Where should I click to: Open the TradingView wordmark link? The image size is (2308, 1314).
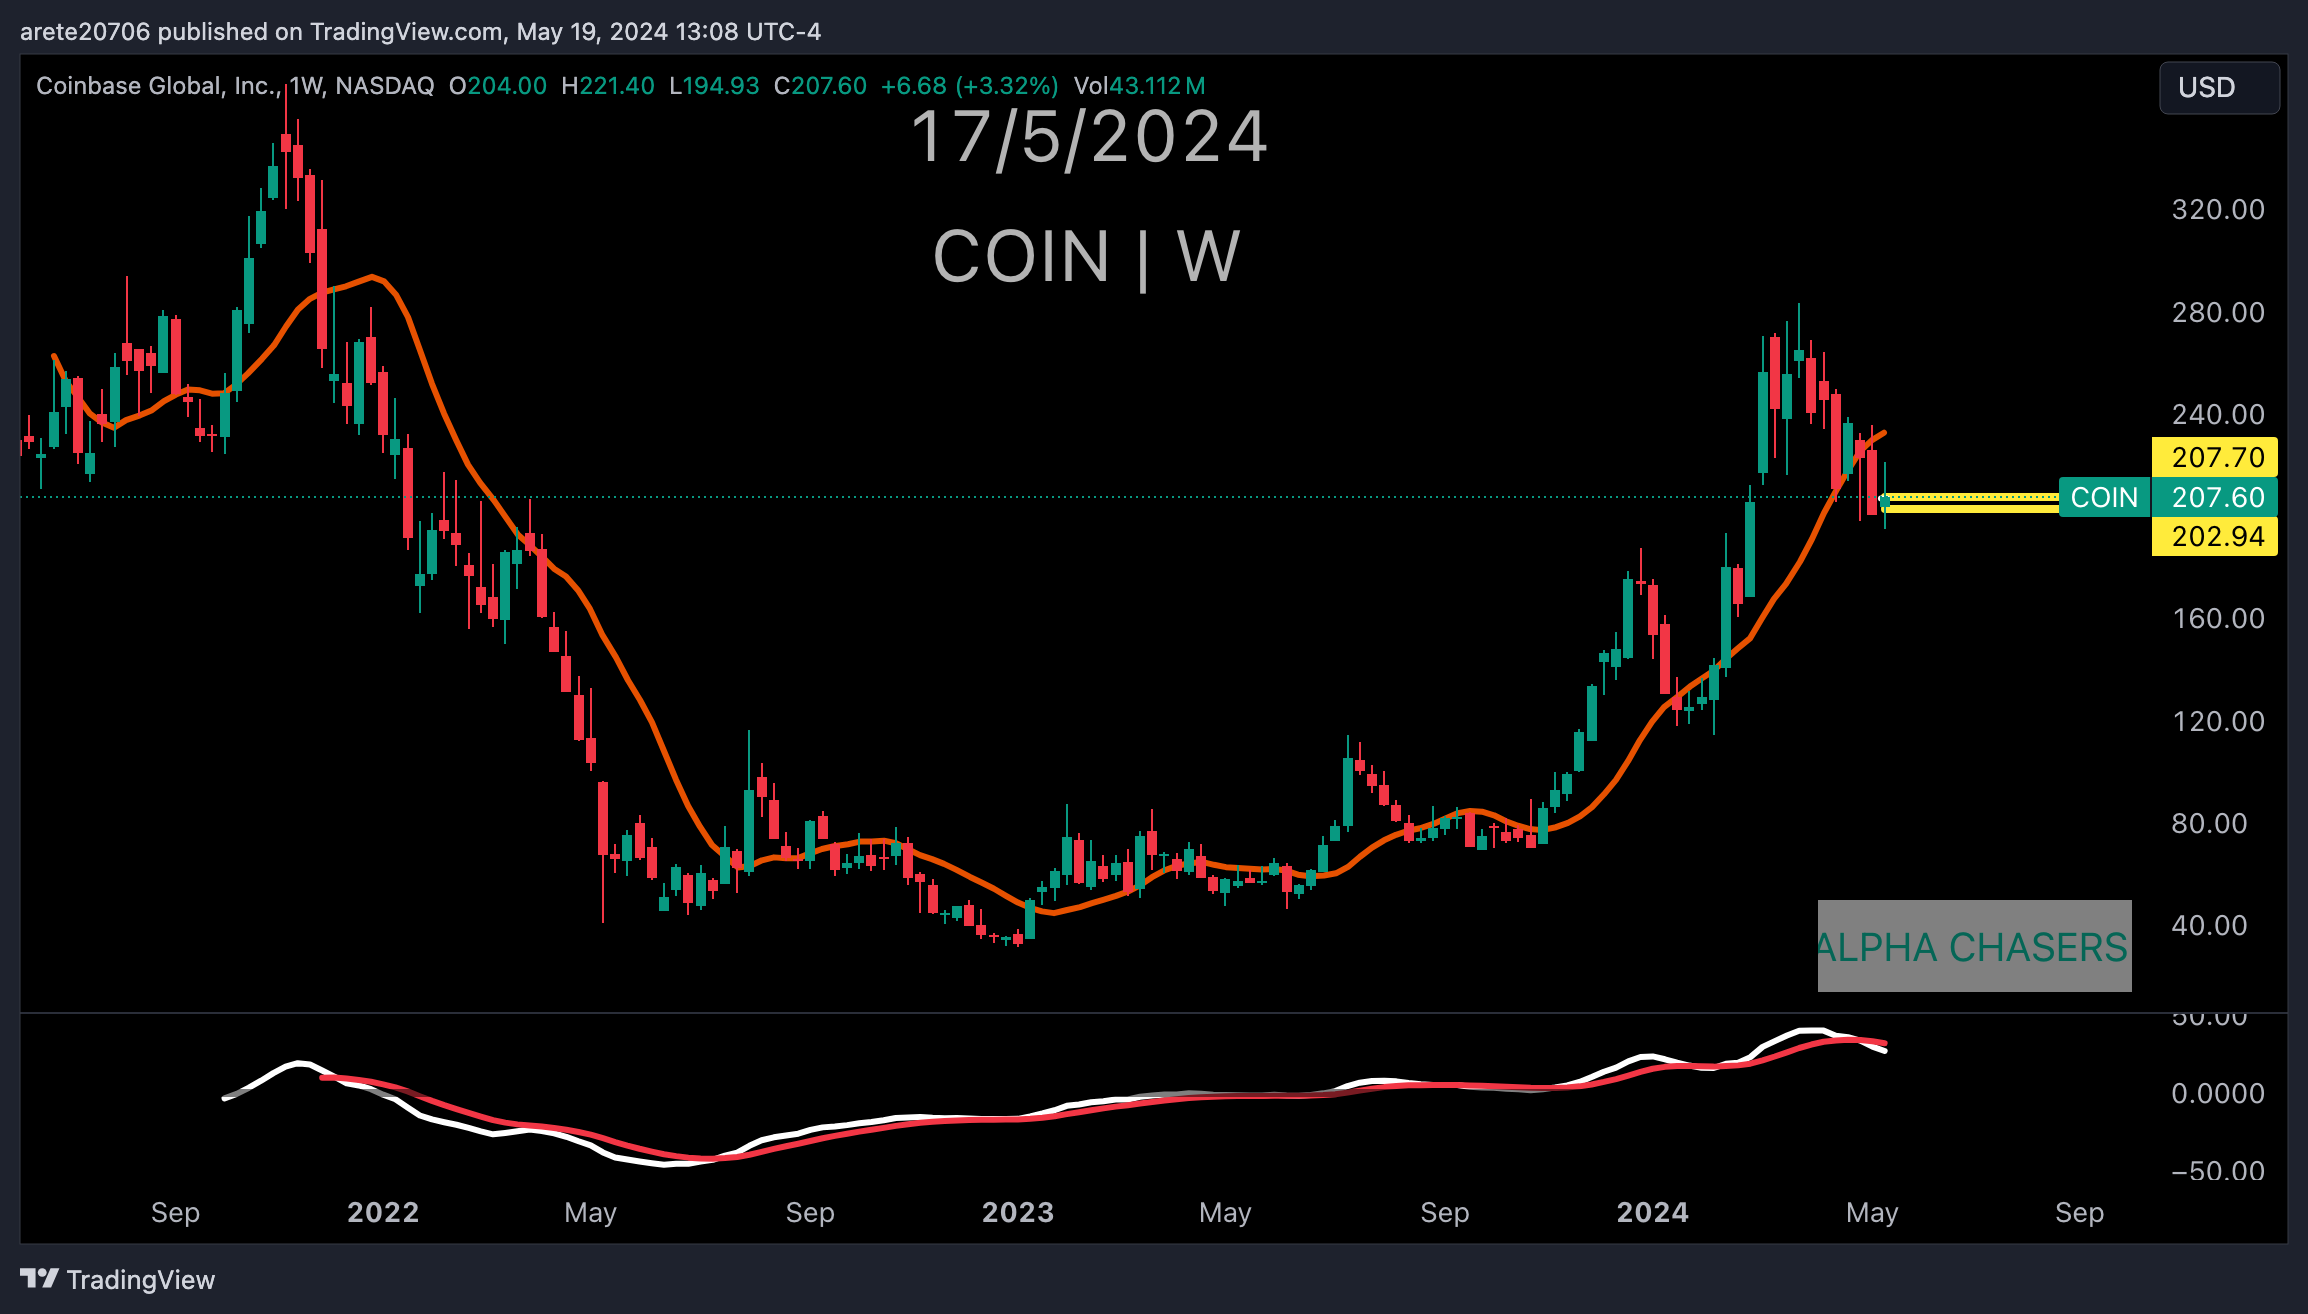click(x=141, y=1280)
